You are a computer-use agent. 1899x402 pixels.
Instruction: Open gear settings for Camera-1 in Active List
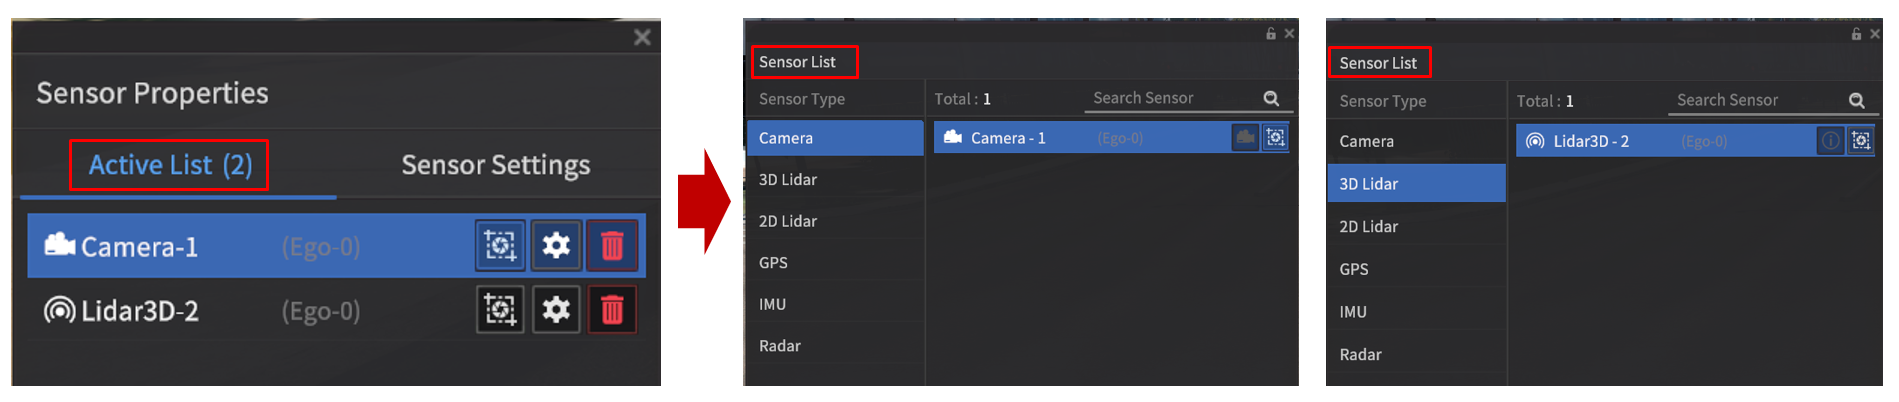point(556,245)
